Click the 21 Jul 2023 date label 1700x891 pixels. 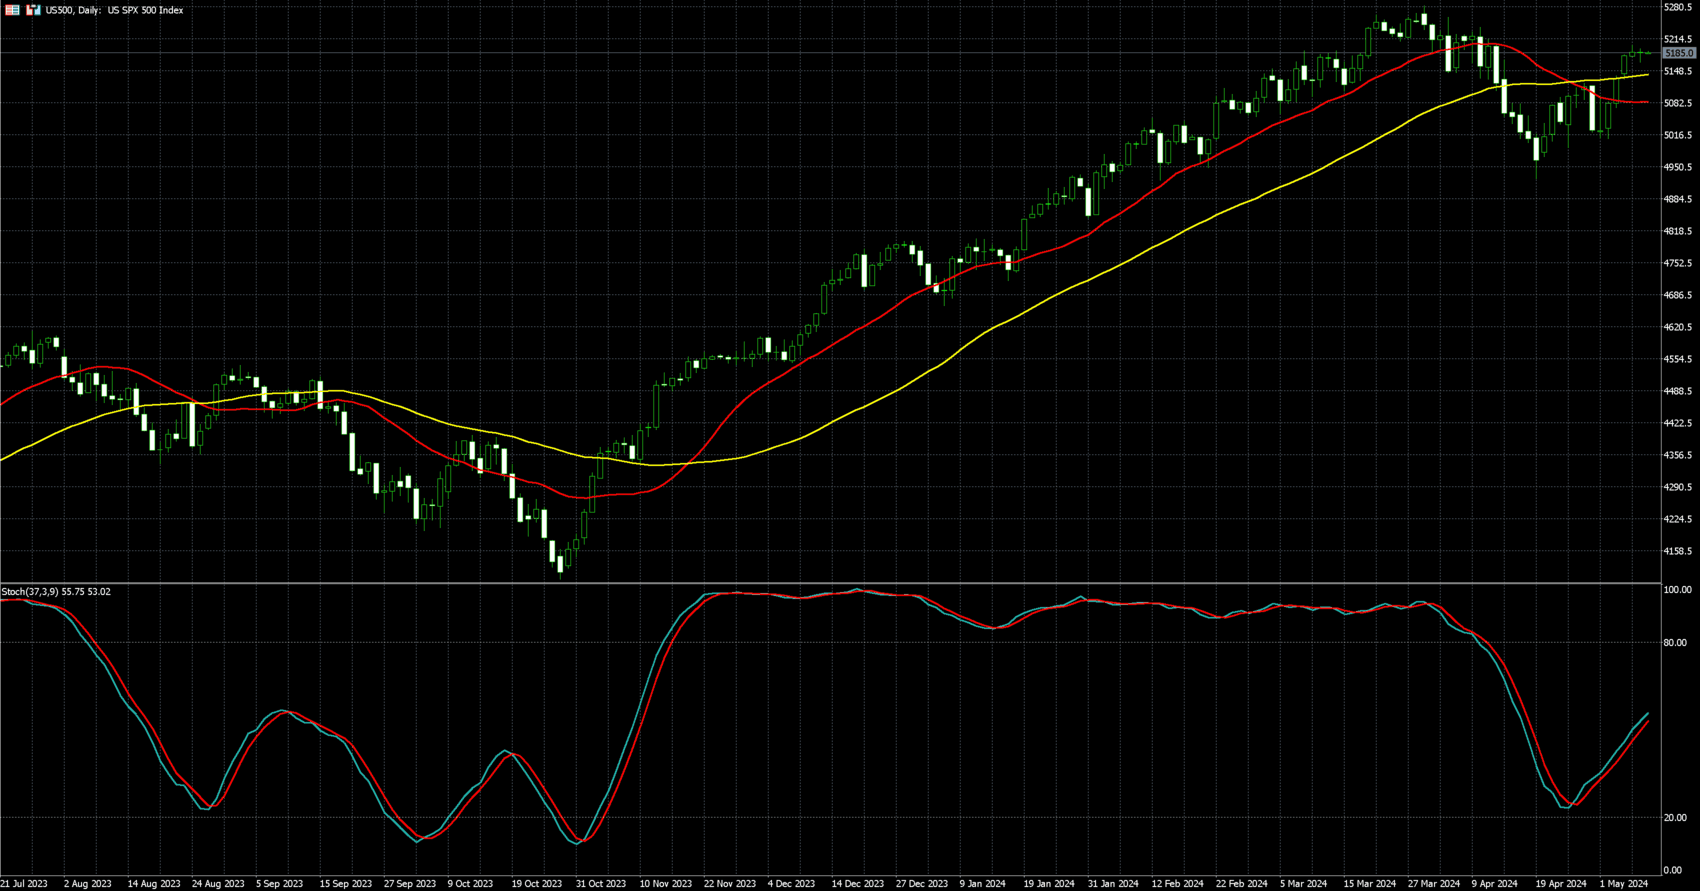click(x=24, y=884)
